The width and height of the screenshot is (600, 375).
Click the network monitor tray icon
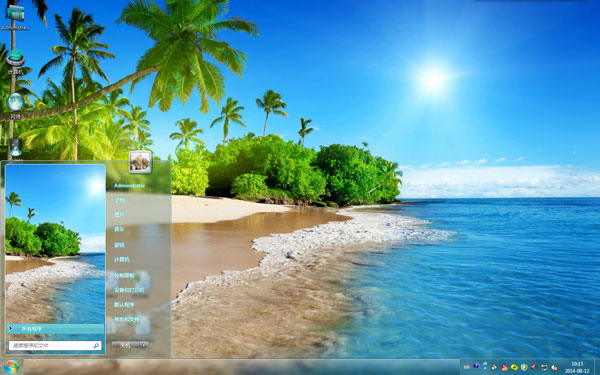click(x=544, y=367)
